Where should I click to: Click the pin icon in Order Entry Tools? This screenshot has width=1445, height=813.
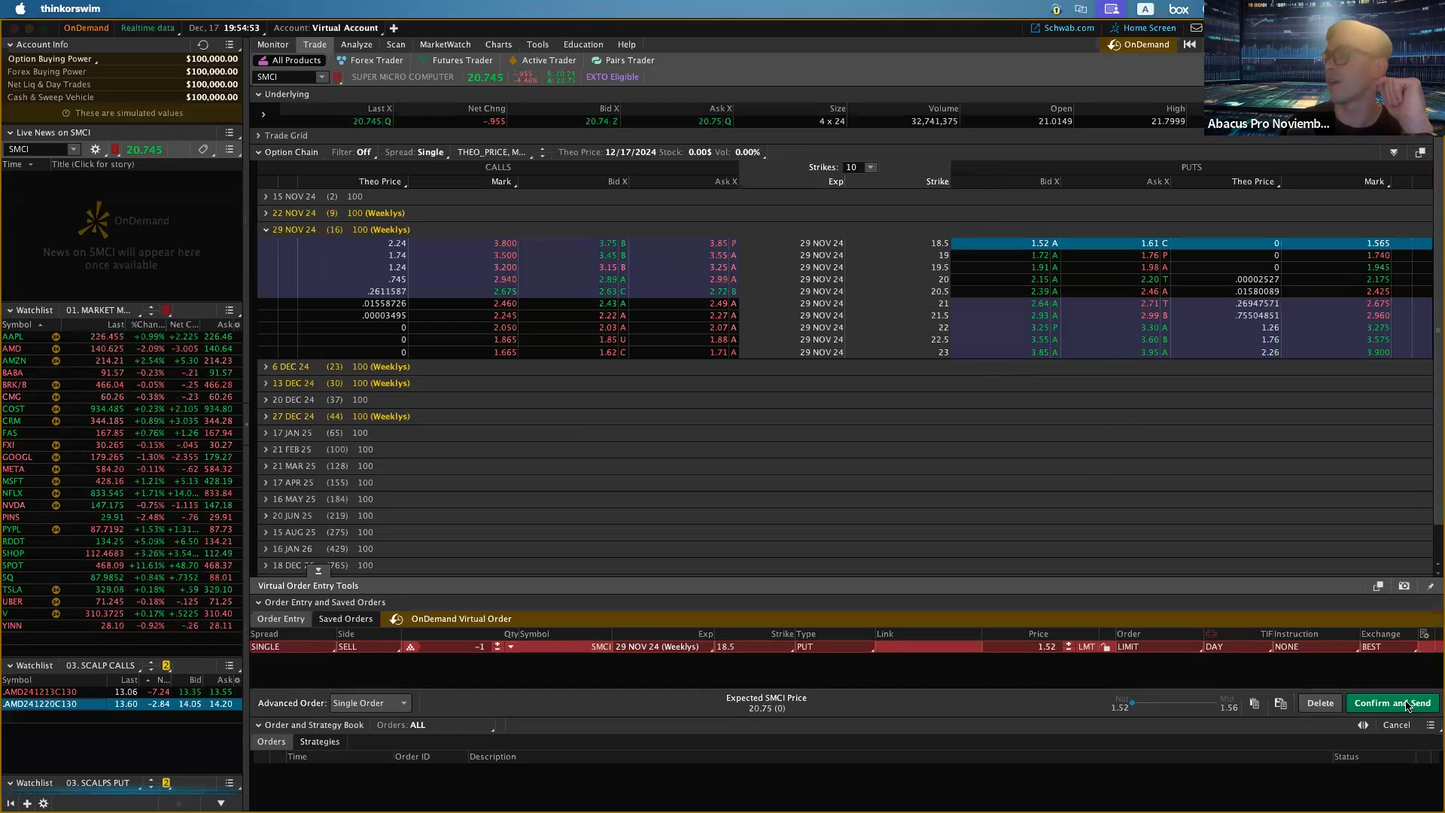click(1430, 586)
